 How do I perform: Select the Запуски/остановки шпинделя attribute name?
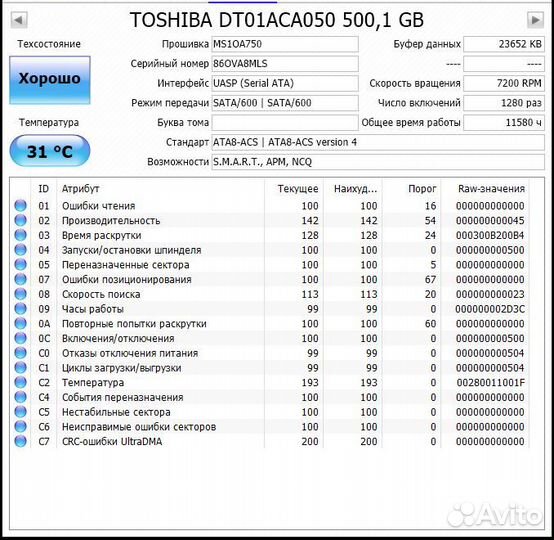coord(131,250)
